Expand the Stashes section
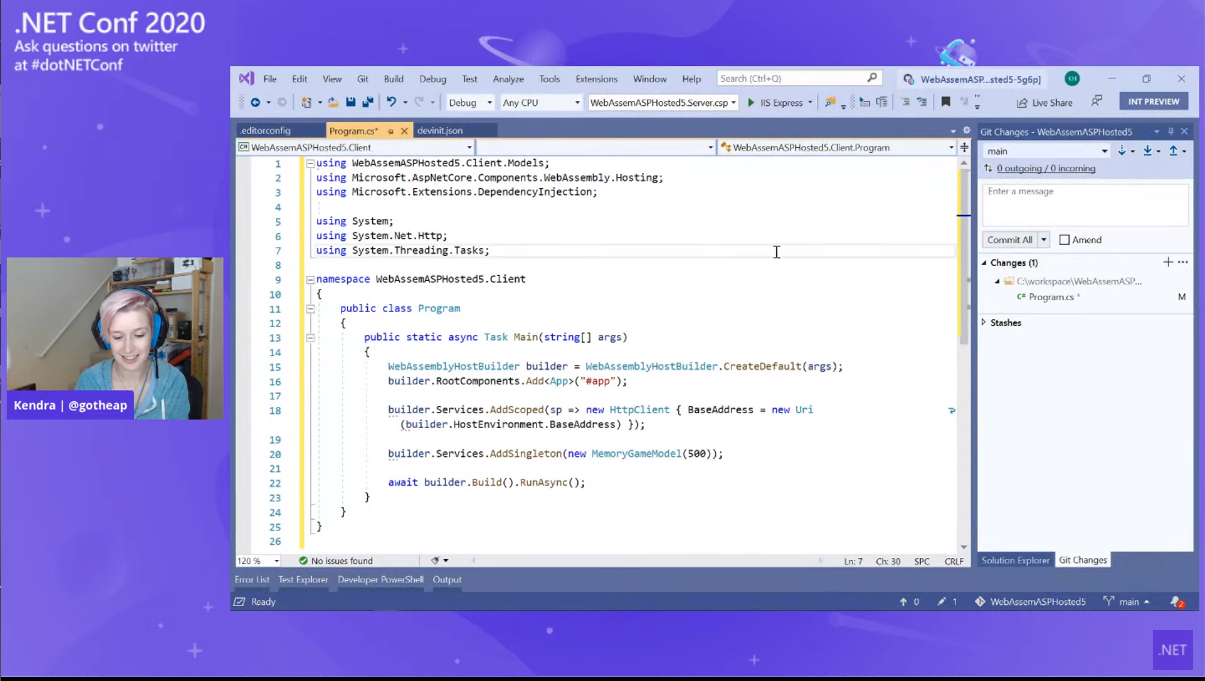 click(x=984, y=323)
